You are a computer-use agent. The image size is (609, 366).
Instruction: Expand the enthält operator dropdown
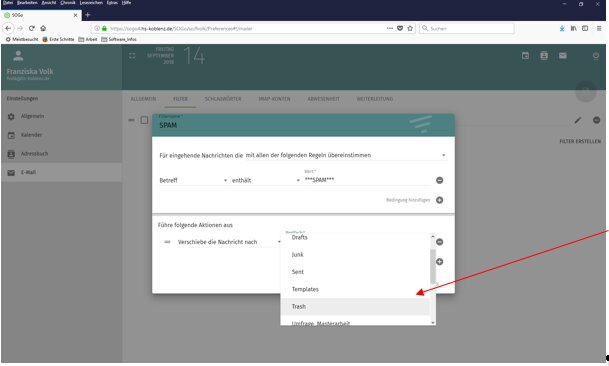click(266, 180)
